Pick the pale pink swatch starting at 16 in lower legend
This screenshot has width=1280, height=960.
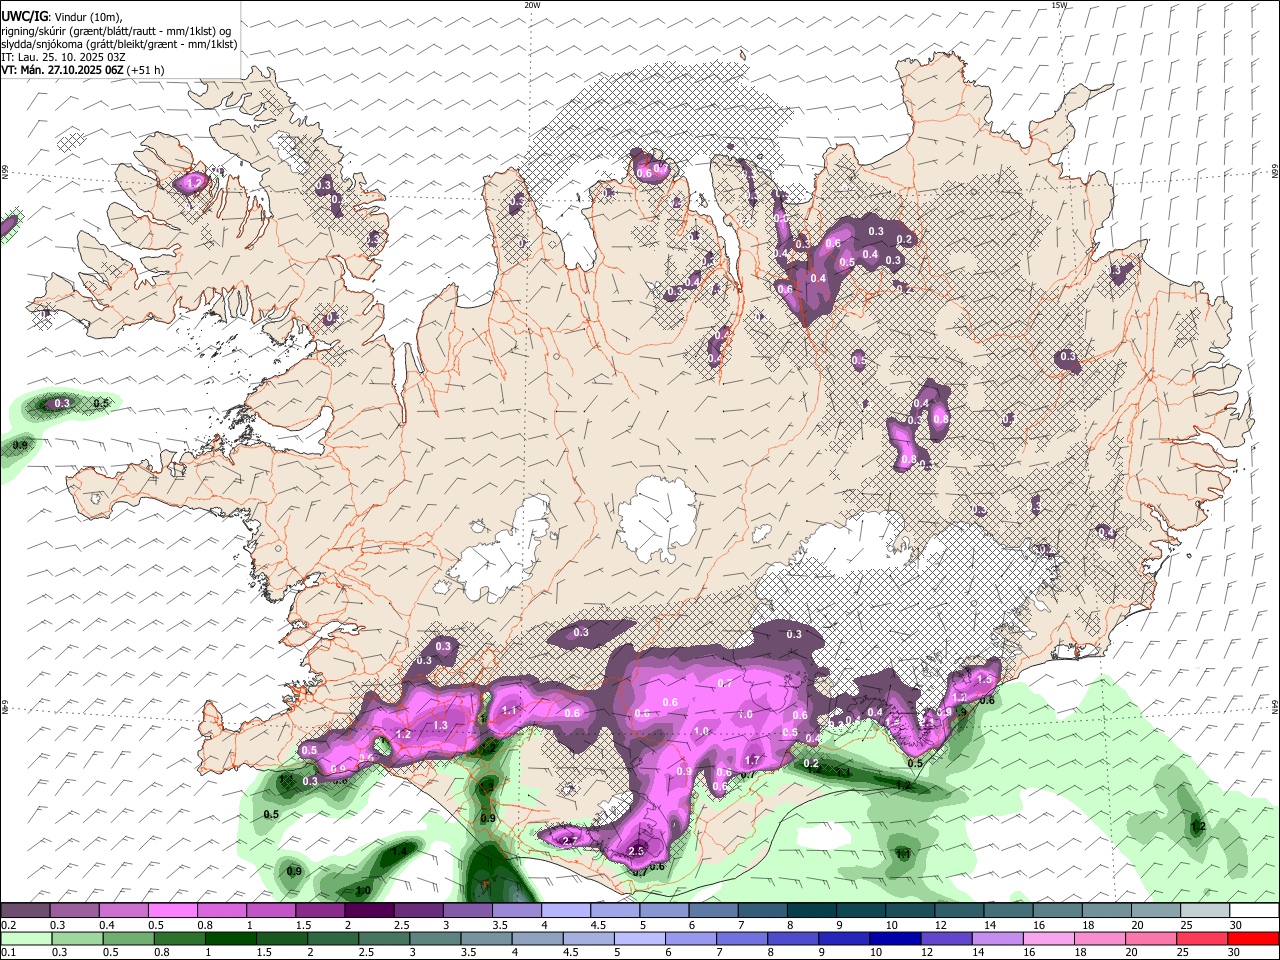click(1049, 938)
